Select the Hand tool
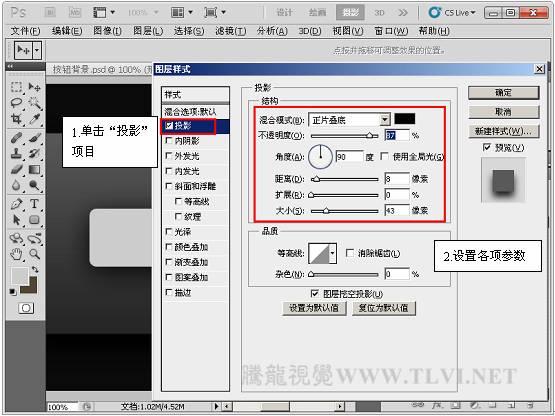Viewport: 555px width, 416px height. (16, 254)
